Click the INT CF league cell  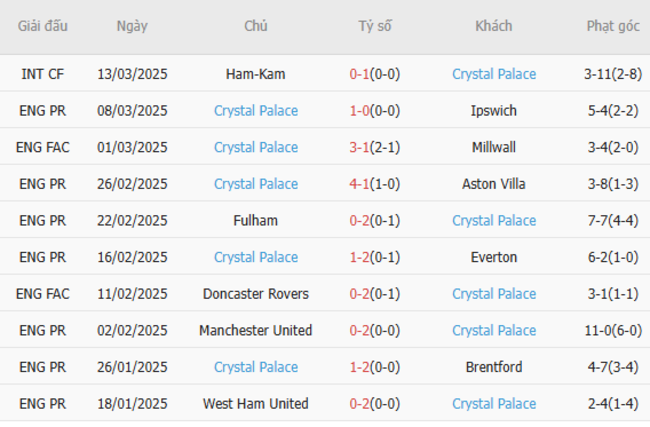(42, 74)
